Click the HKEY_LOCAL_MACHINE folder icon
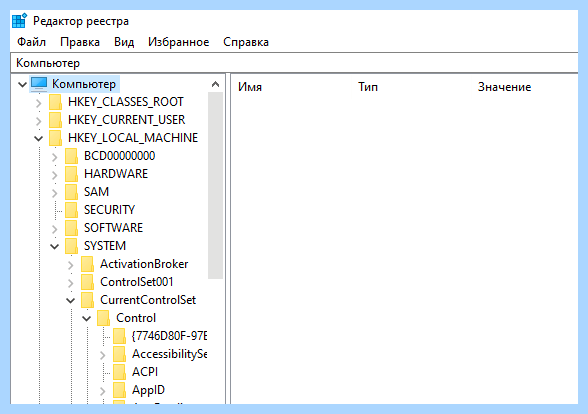The height and width of the screenshot is (414, 588). tap(56, 138)
